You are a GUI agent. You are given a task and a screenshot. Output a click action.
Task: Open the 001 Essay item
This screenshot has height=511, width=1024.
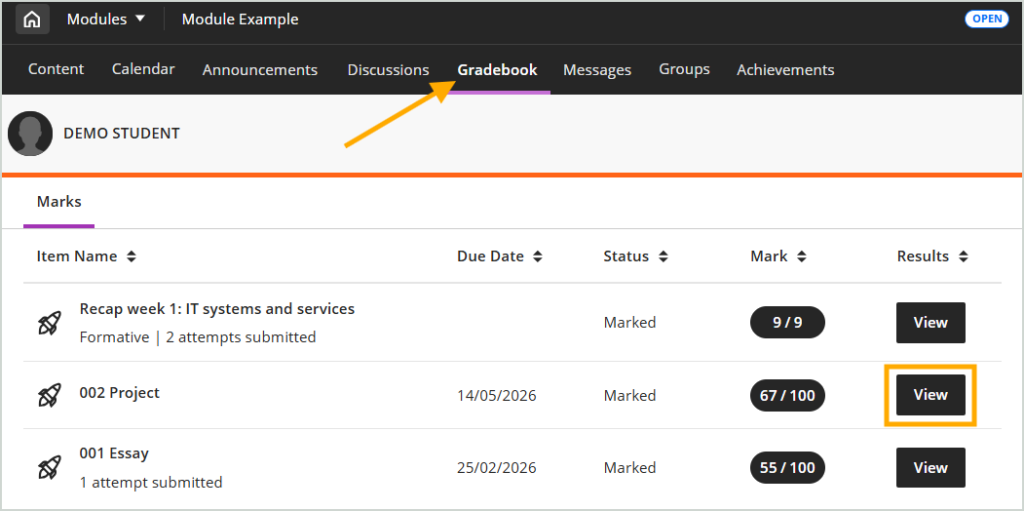[114, 453]
